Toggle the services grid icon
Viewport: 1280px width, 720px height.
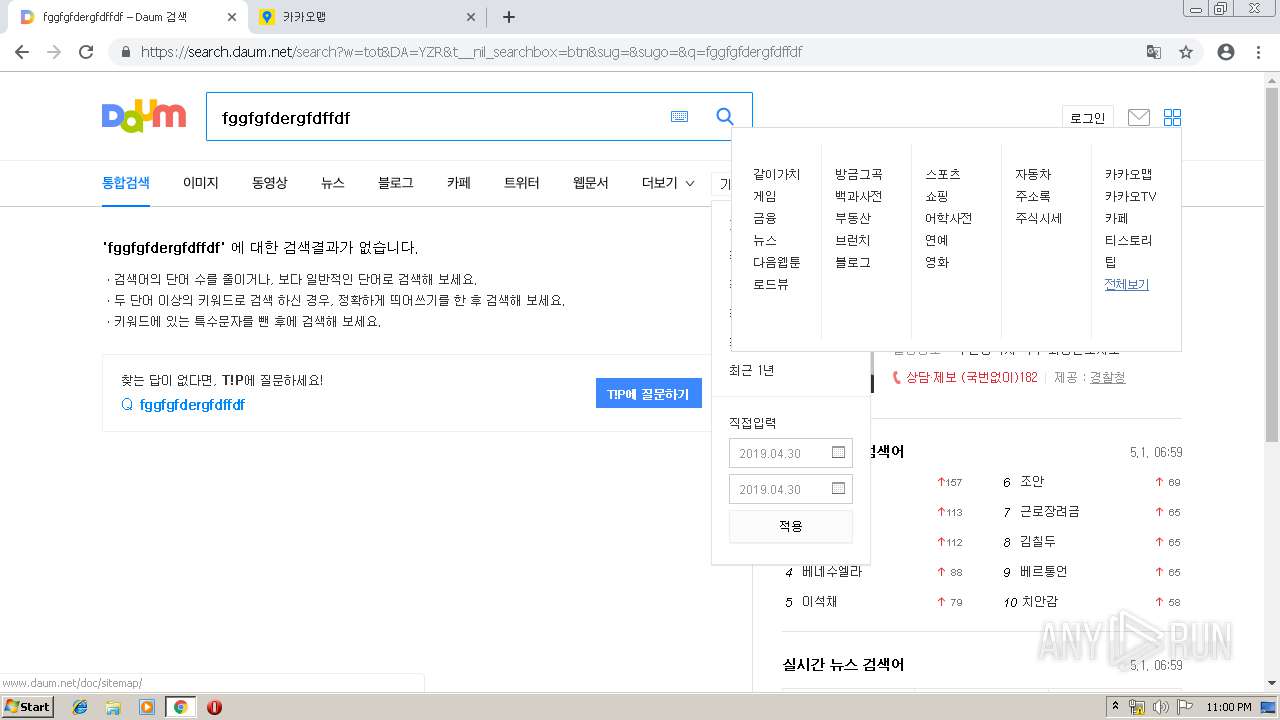[1172, 118]
